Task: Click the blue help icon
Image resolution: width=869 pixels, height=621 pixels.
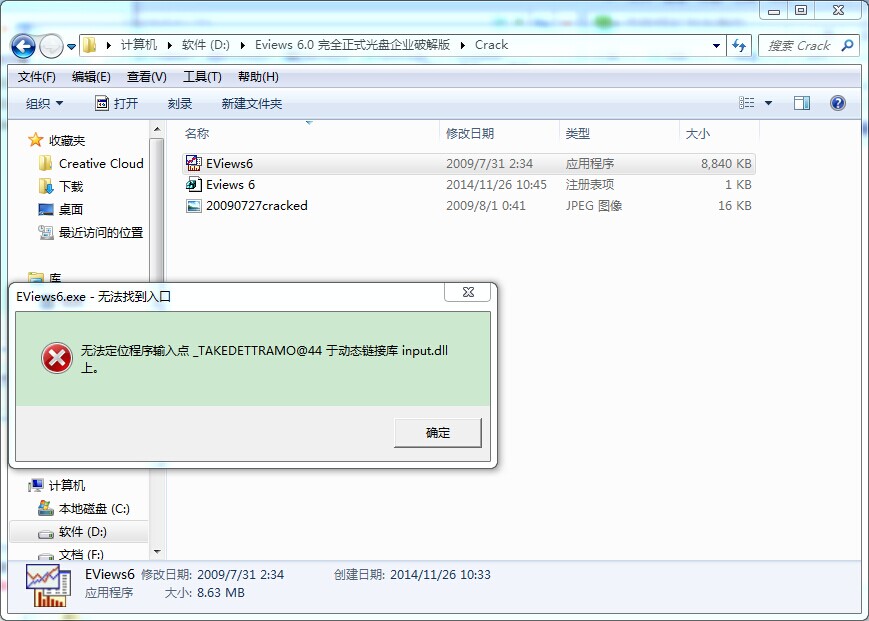Action: [837, 102]
